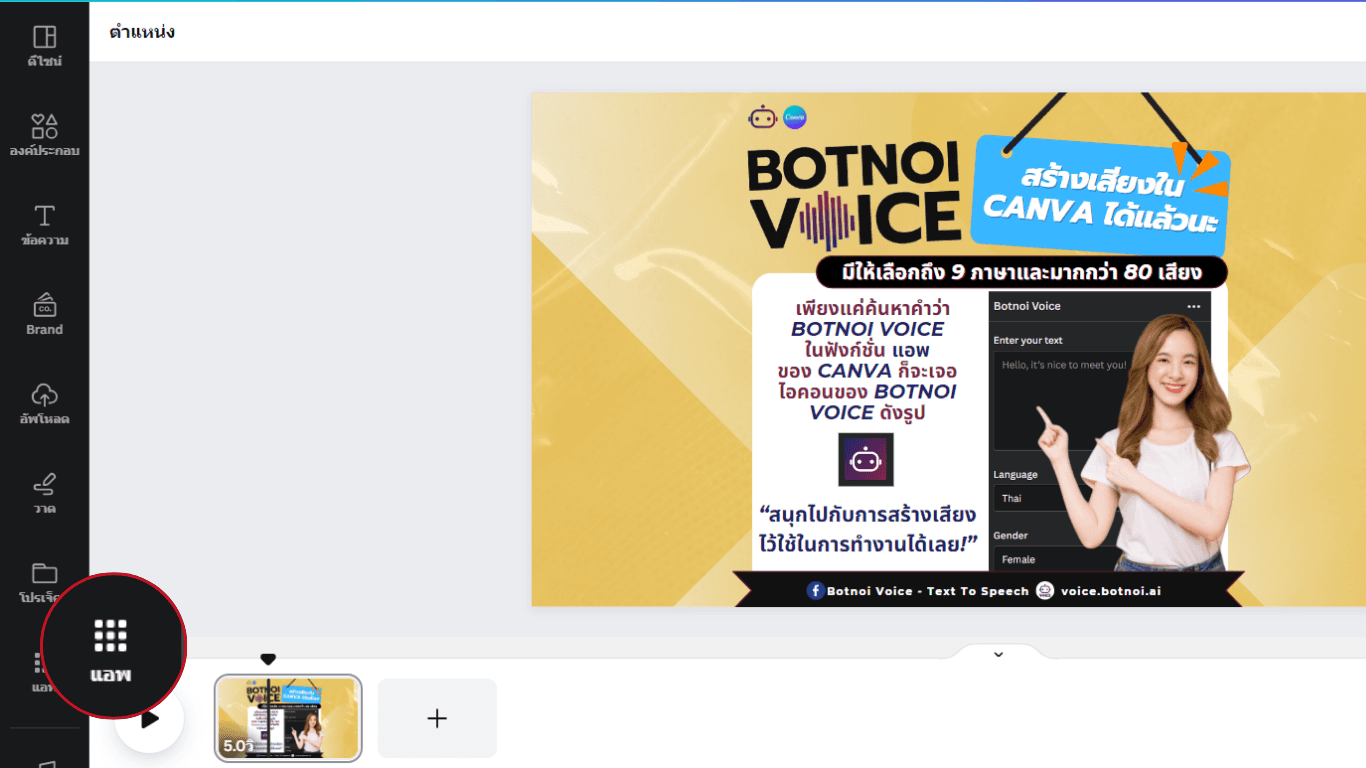
Task: Select the "Botnoi Voice - Text To Speech" footer text
Action: pos(927,591)
